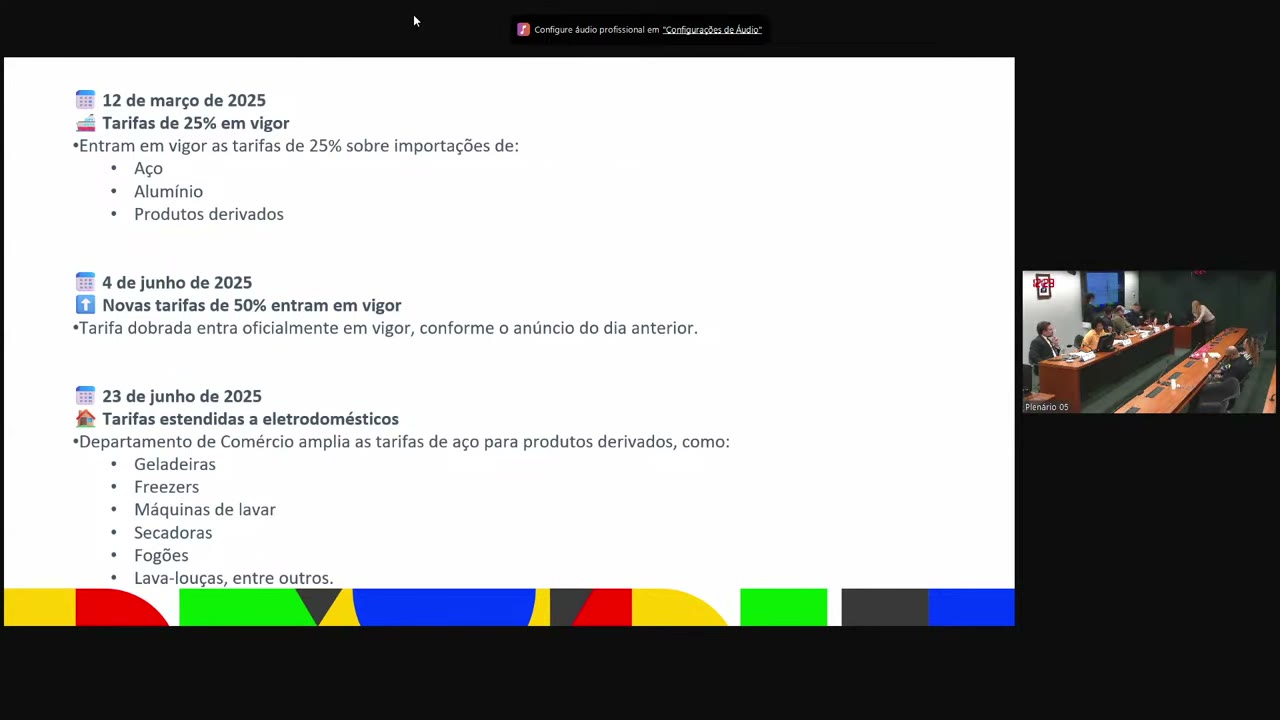Open the "Configurações de Áudio" link
The width and height of the screenshot is (1280, 720).
click(712, 30)
